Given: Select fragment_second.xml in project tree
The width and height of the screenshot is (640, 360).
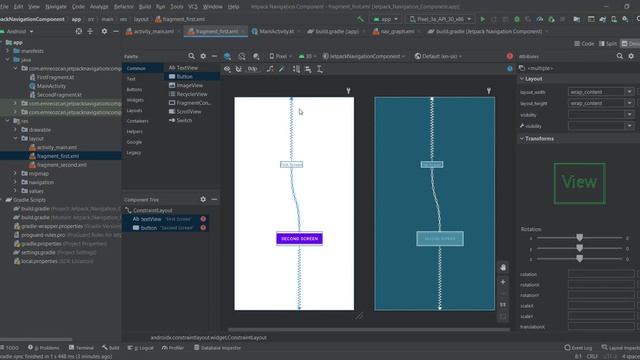Looking at the screenshot, I should (62, 165).
